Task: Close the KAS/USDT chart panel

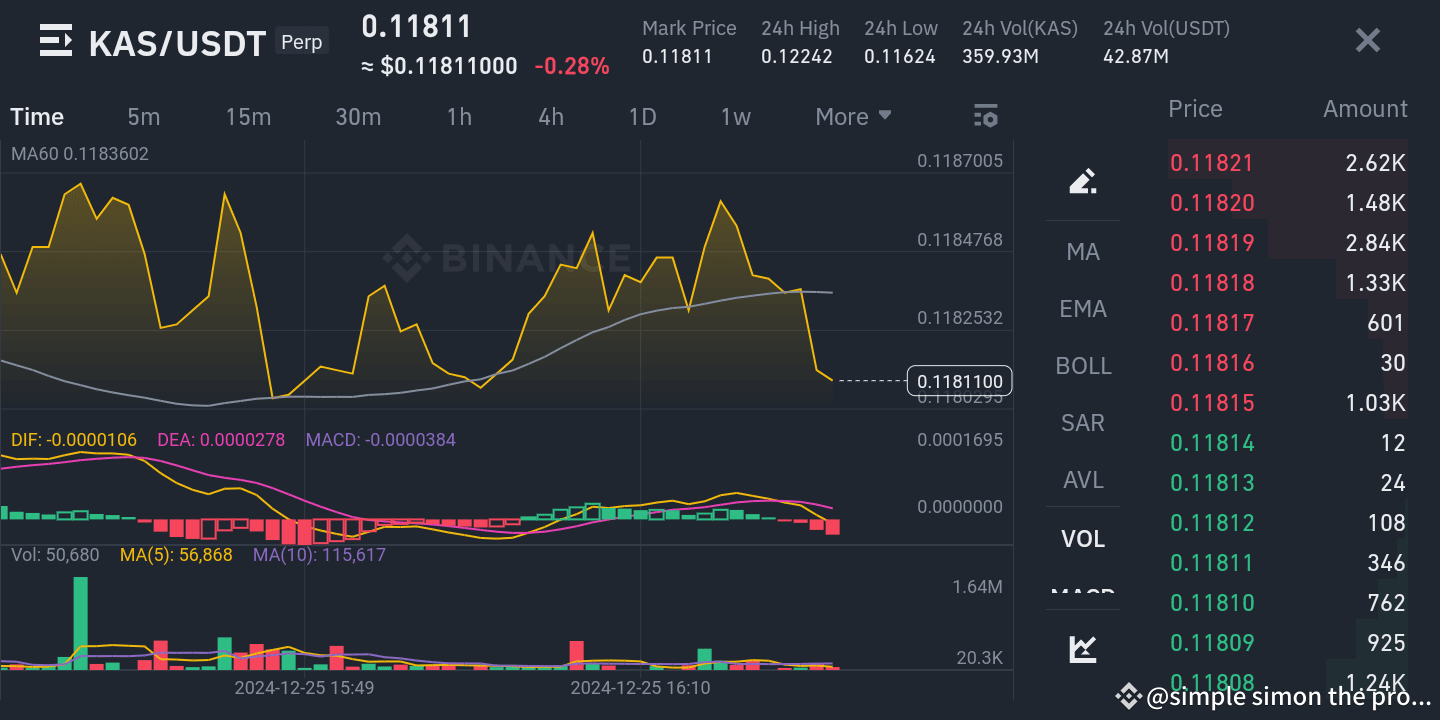Action: pos(1367,40)
